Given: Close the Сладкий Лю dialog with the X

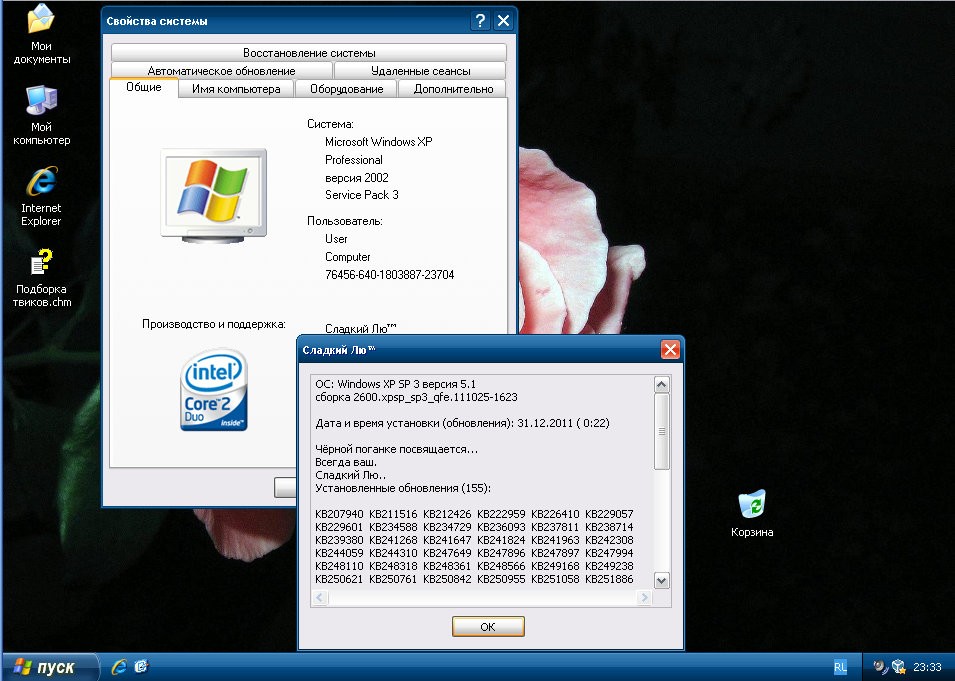Looking at the screenshot, I should point(670,350).
